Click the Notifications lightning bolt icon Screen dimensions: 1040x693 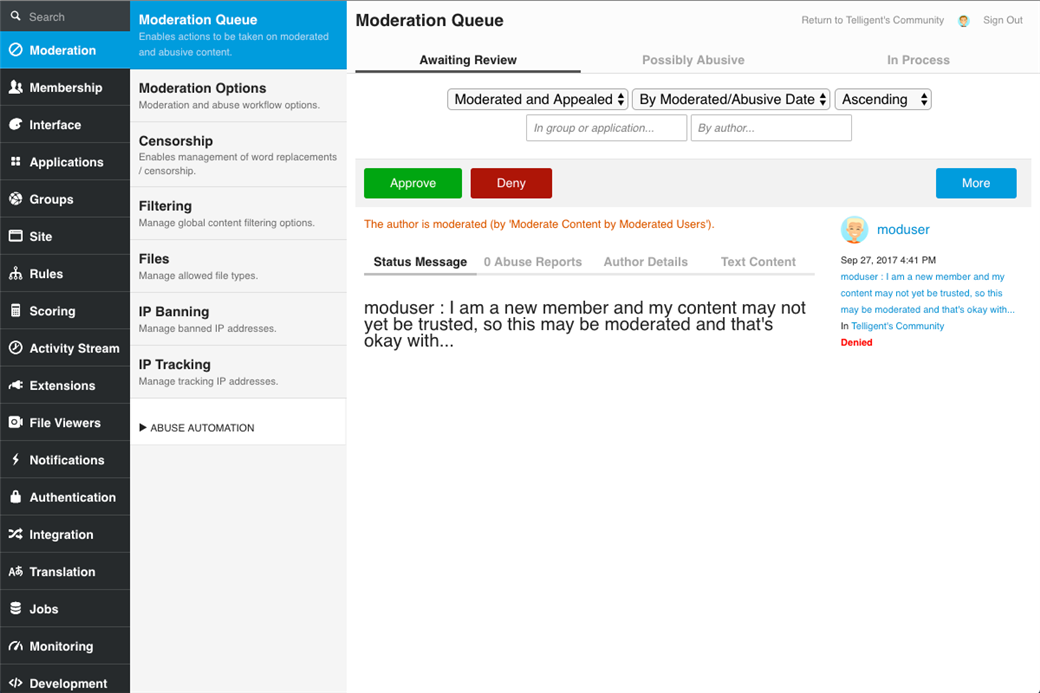click(x=15, y=460)
